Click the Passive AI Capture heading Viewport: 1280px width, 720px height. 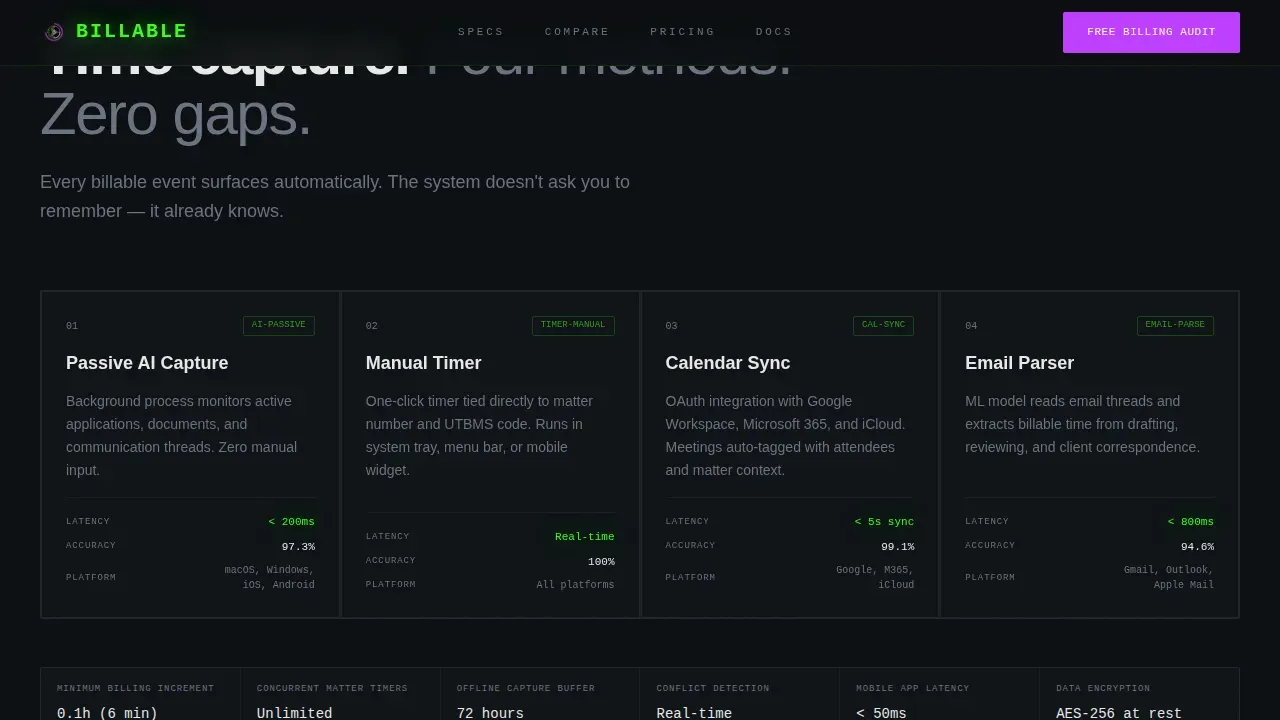coord(147,363)
